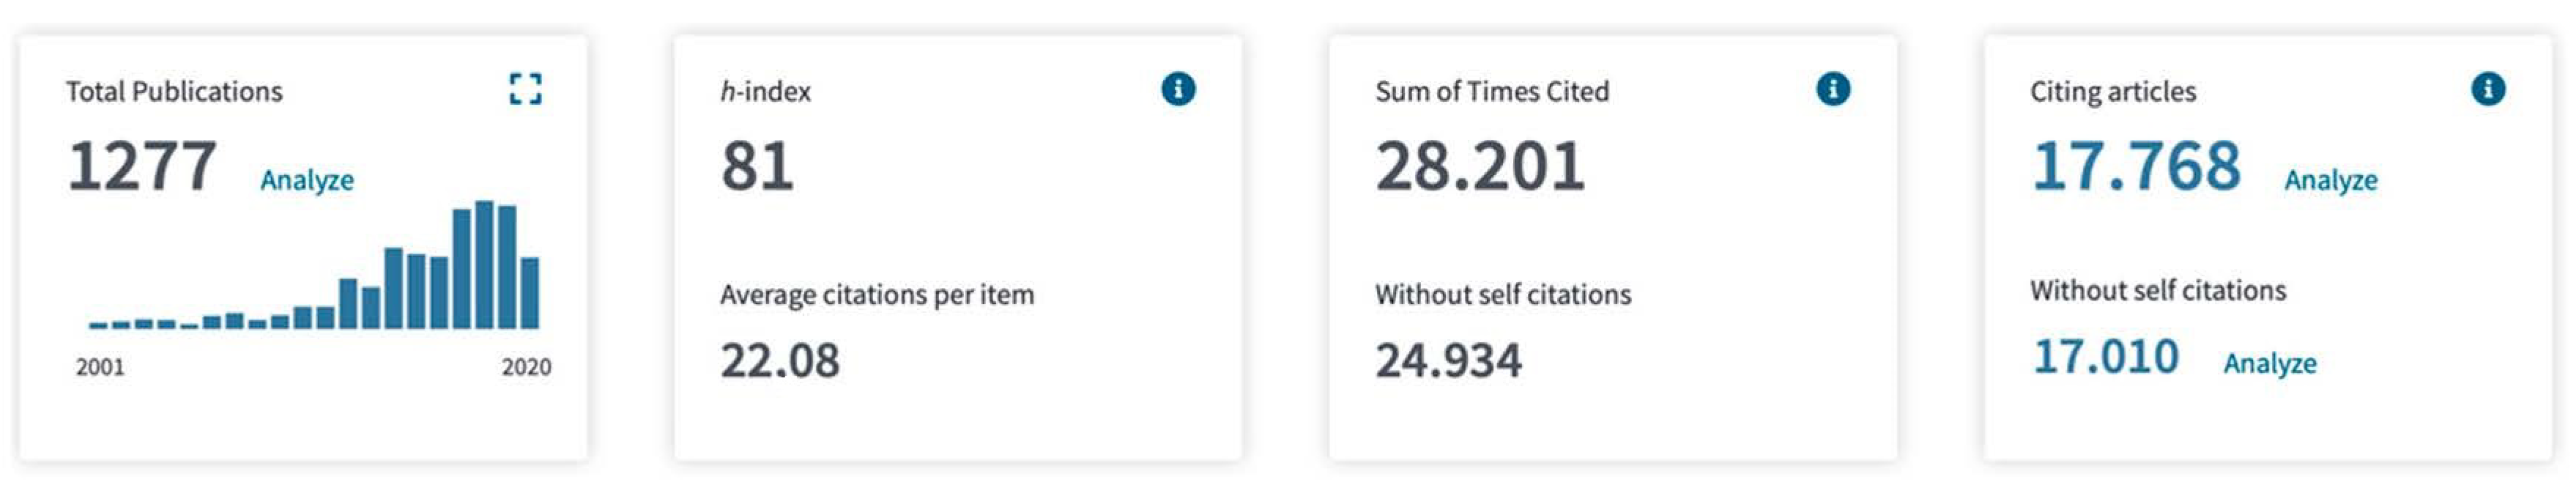Open the 17.010 without self citations link
Screen dimensions: 2576x485
2105,357
